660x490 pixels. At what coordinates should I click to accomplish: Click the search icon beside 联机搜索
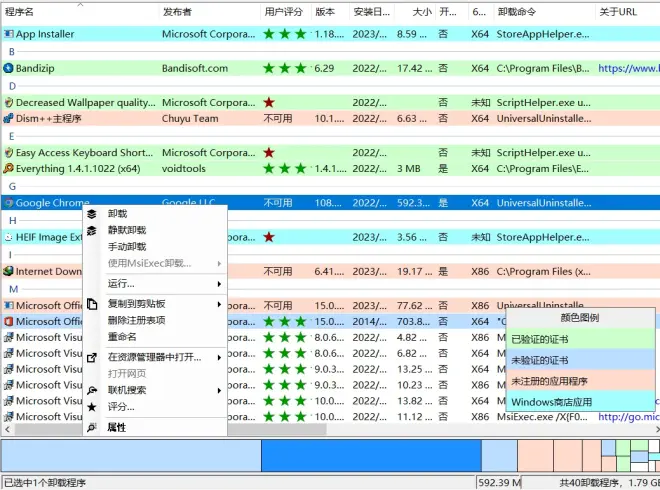pyautogui.click(x=92, y=390)
